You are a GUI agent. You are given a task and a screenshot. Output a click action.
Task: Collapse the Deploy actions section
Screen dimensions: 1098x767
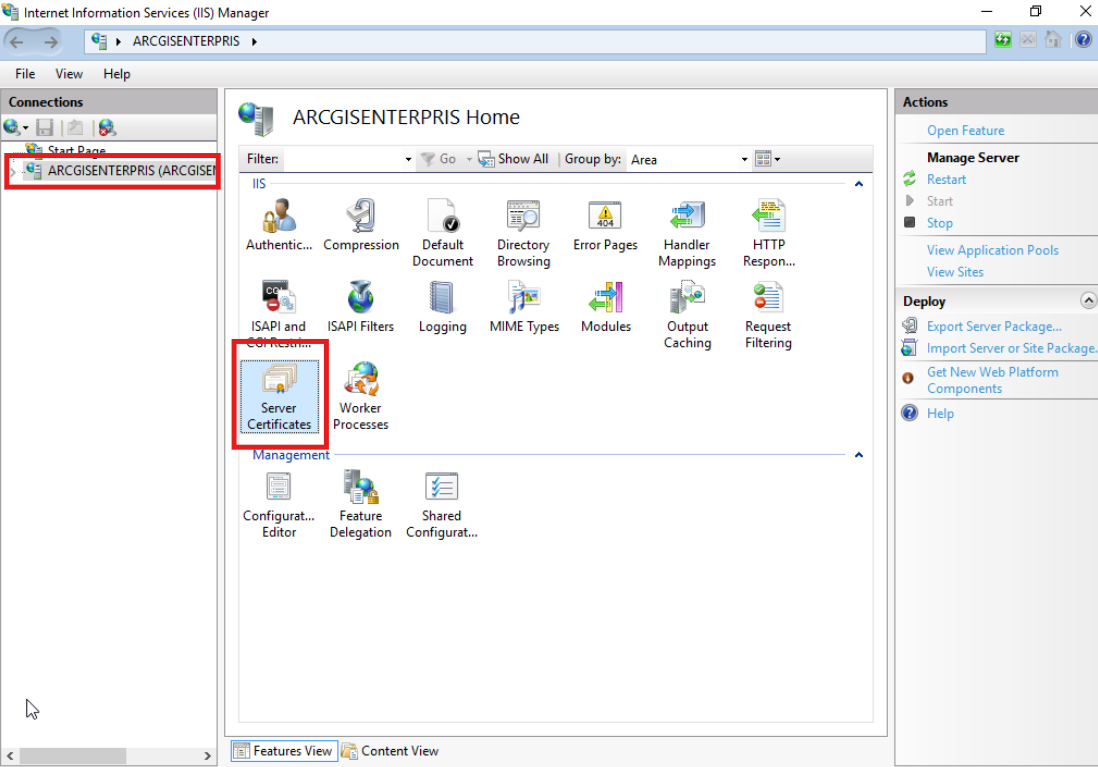point(1087,300)
